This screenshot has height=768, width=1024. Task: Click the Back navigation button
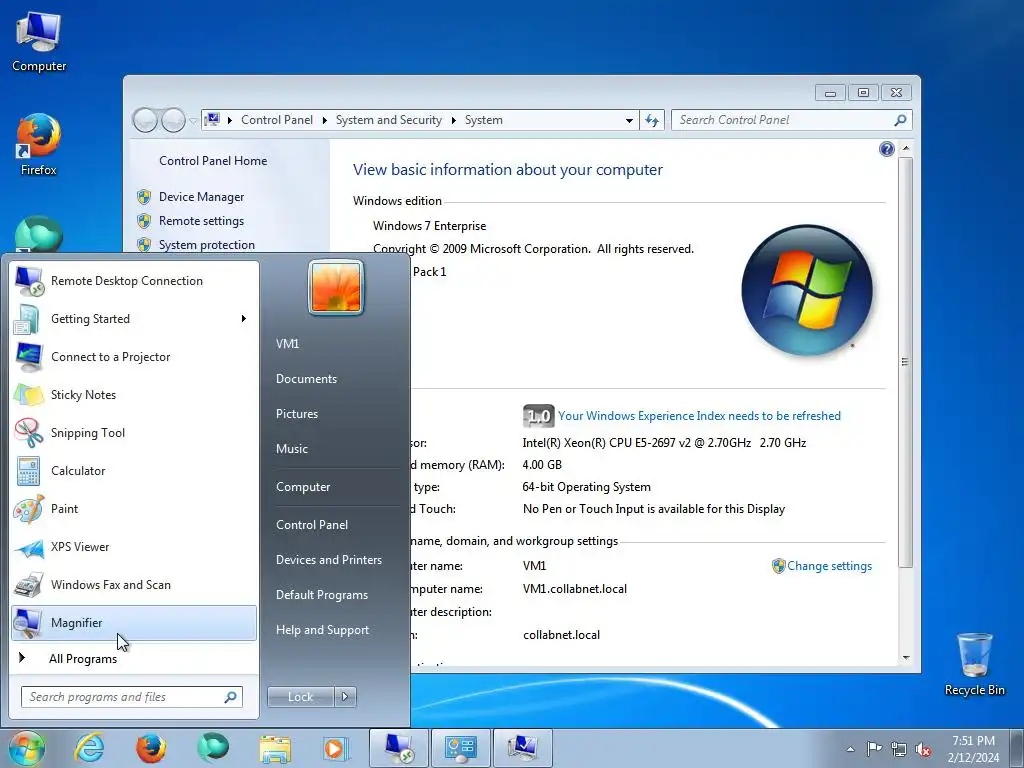(145, 120)
